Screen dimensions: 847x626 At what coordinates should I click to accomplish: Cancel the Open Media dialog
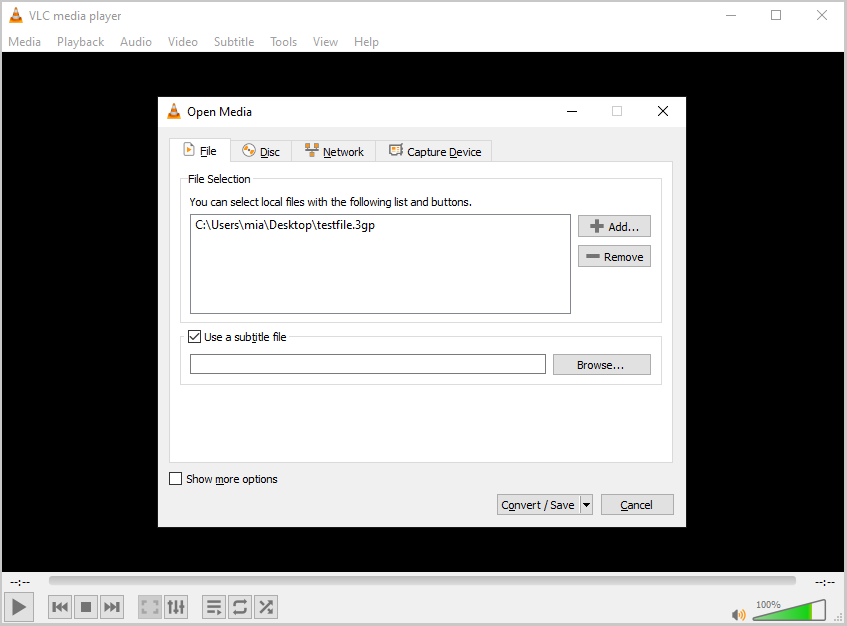coord(637,505)
